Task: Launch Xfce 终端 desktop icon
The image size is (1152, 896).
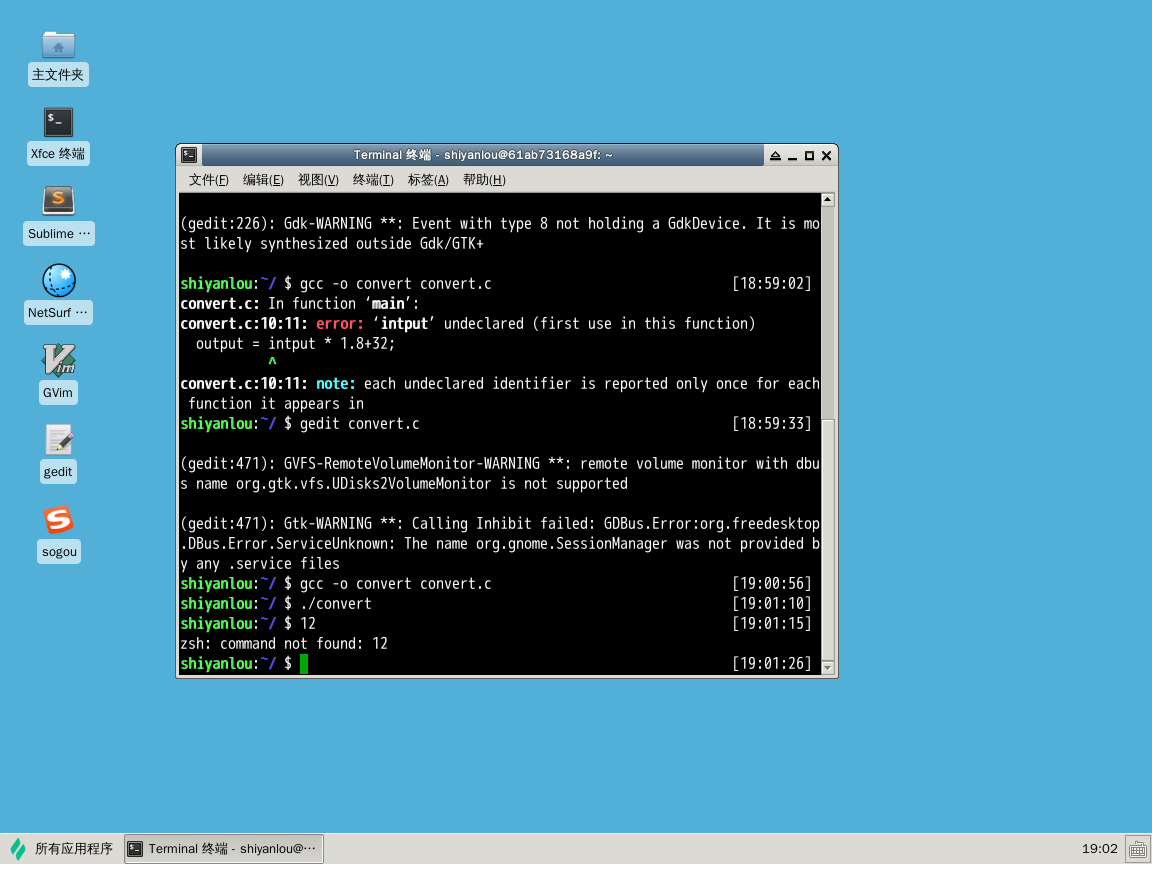Action: point(58,123)
